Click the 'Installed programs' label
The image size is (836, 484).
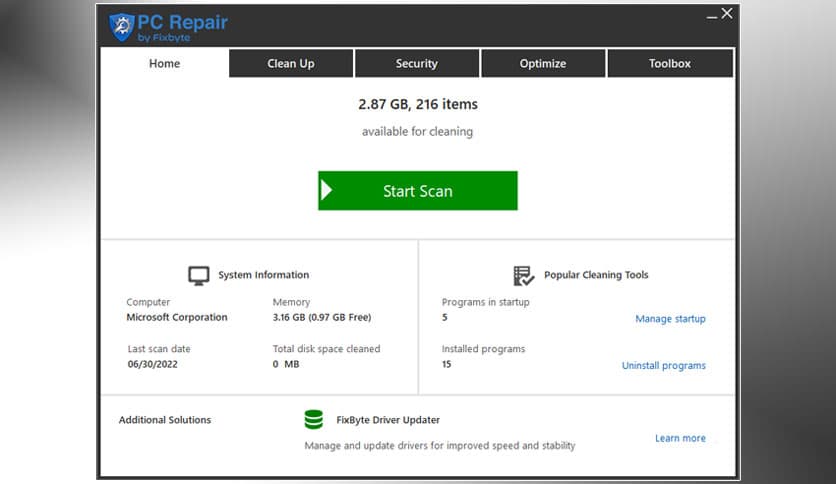point(483,349)
